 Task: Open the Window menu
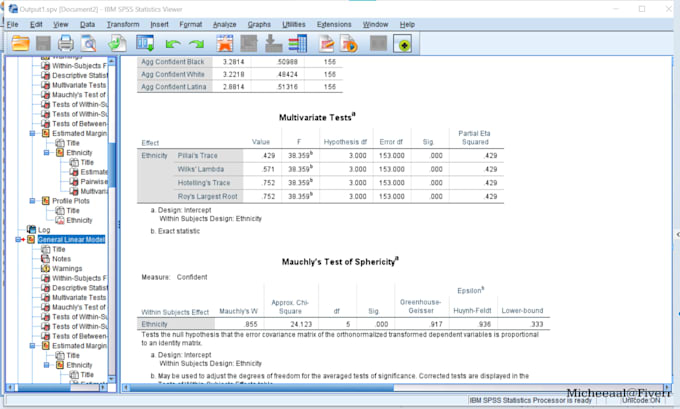[x=375, y=24]
